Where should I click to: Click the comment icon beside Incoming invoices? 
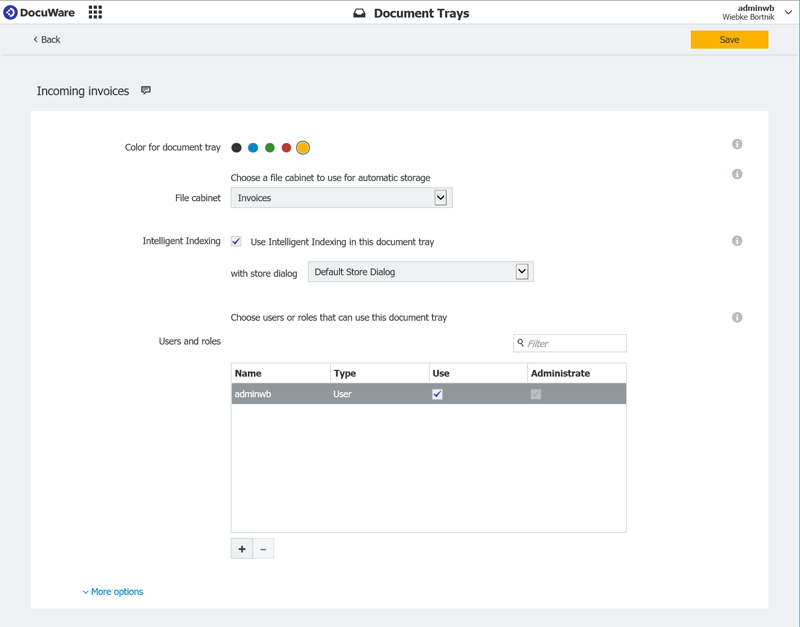coord(146,90)
